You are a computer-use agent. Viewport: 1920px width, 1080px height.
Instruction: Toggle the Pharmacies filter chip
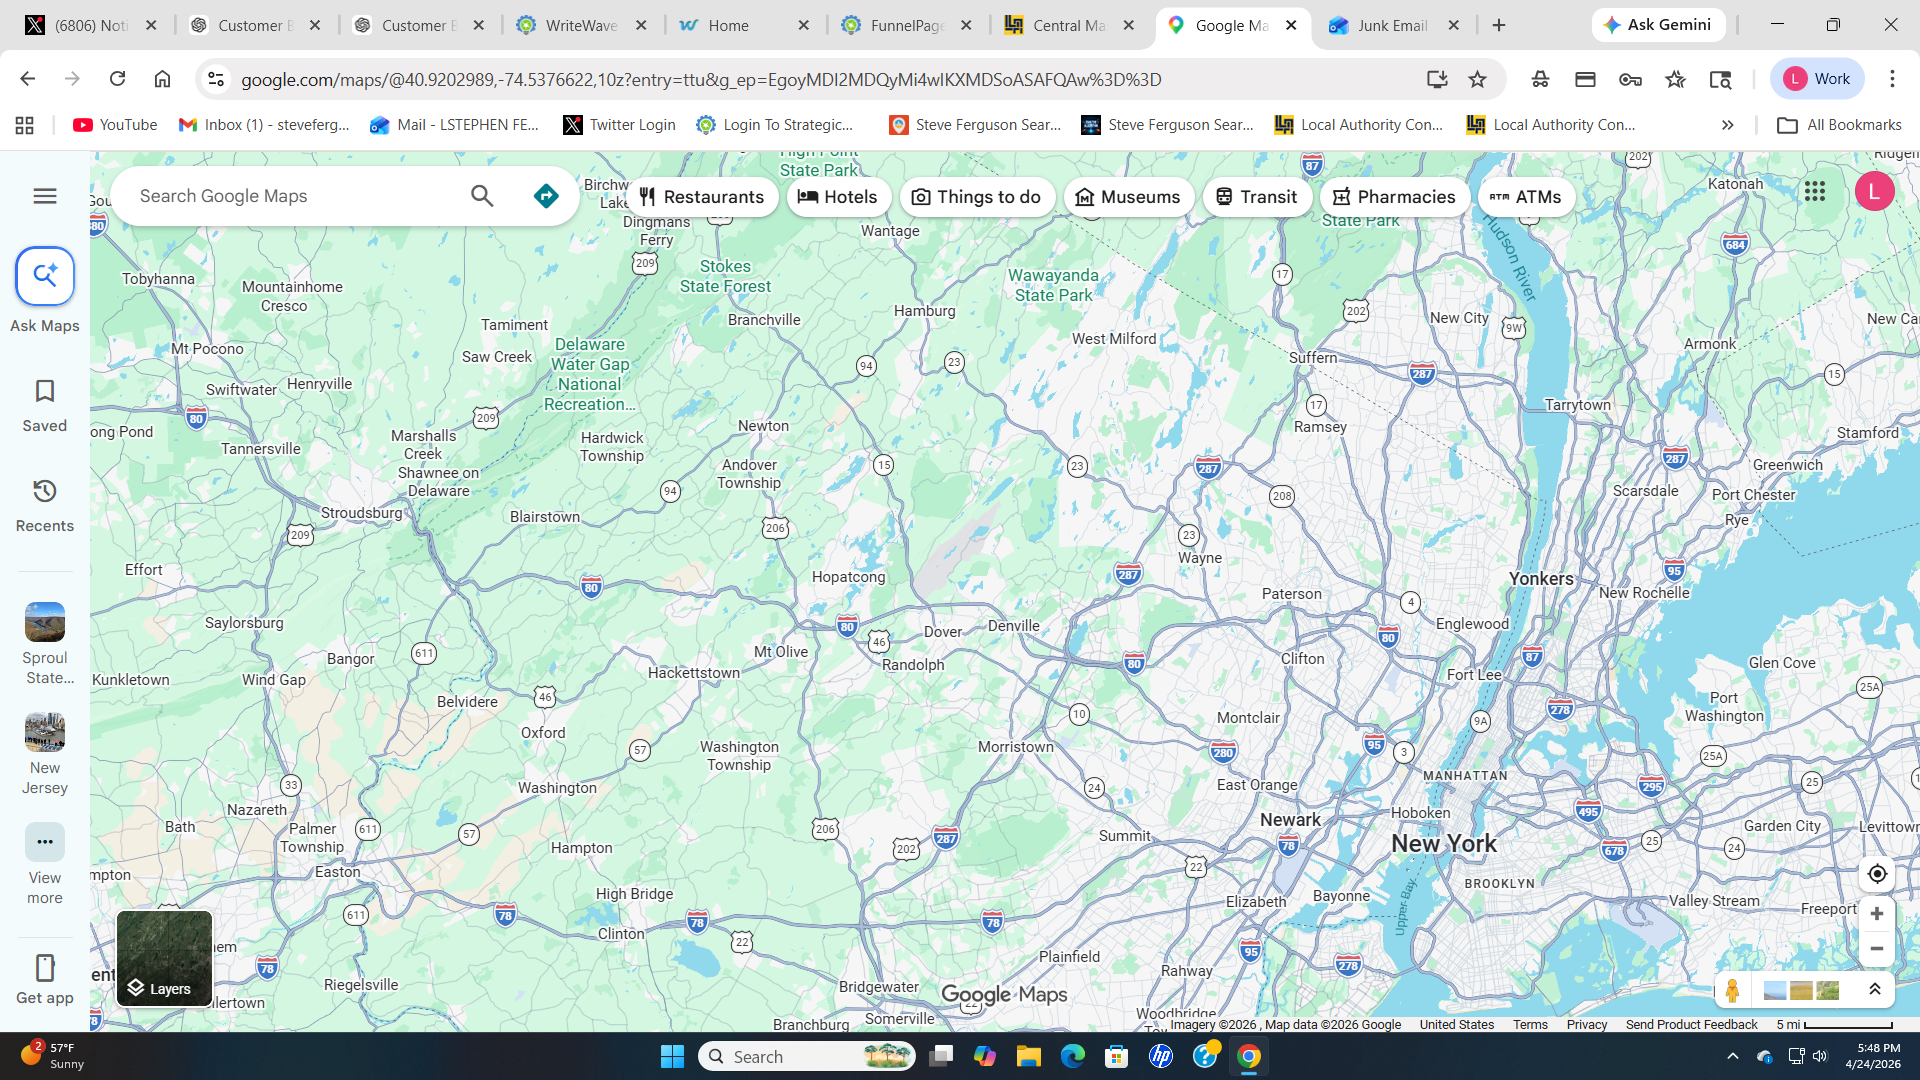pyautogui.click(x=1394, y=197)
